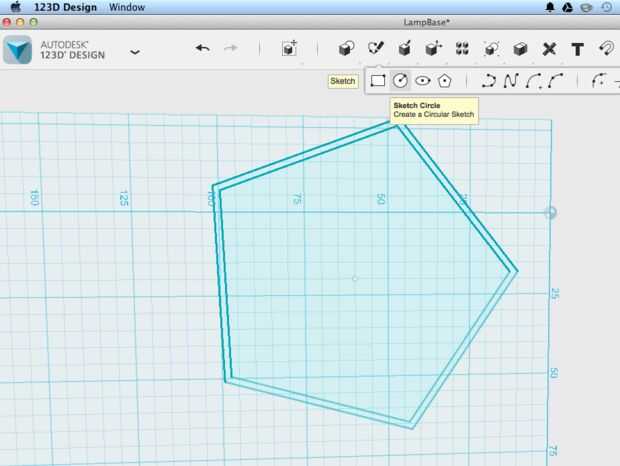Image resolution: width=620 pixels, height=466 pixels.
Task: Select the Polyline sketch tool
Action: click(x=488, y=81)
